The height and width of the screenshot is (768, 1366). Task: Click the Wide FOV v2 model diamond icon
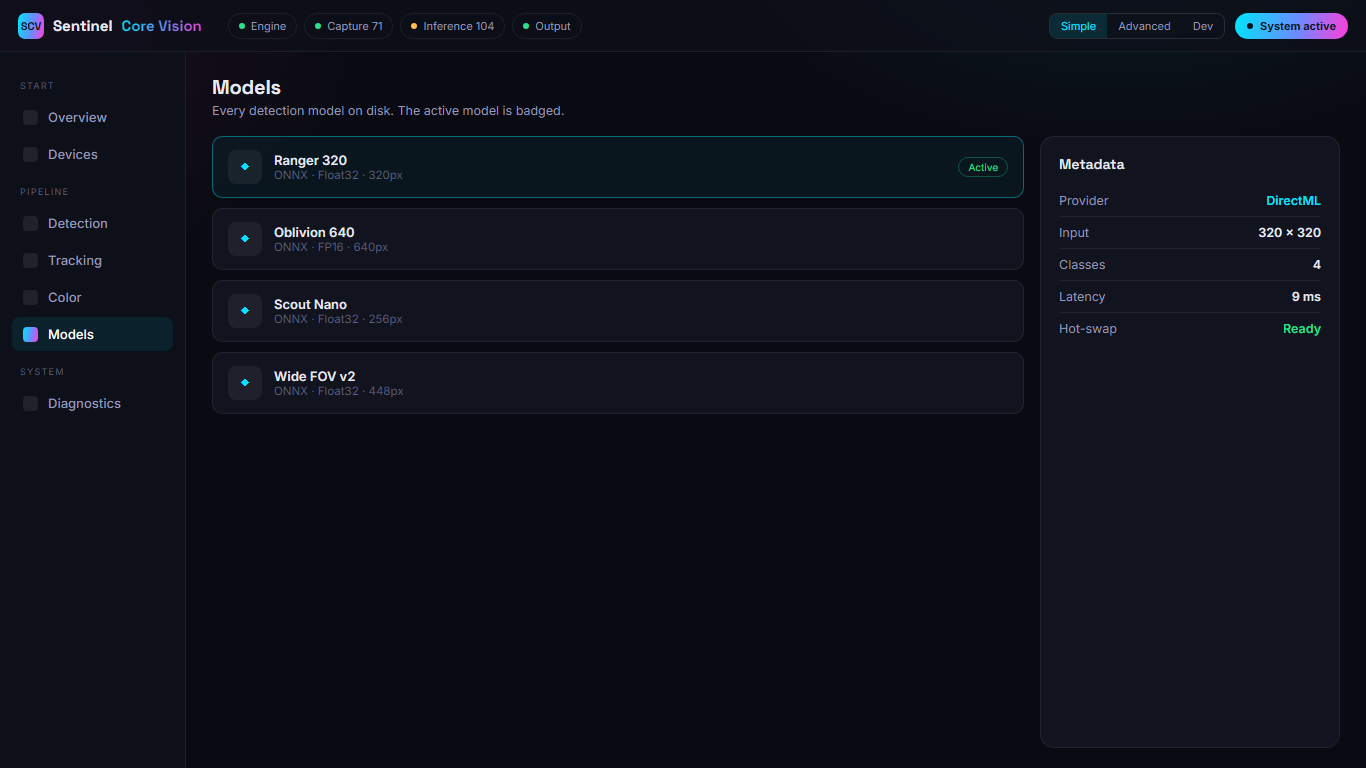pos(245,383)
